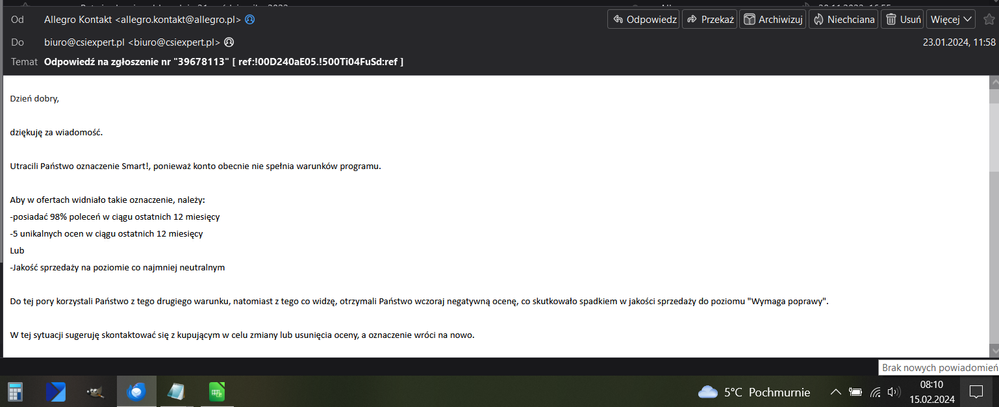Image resolution: width=999 pixels, height=407 pixels.
Task: Click the contact icon next to allegro.kontakt@allegro.pl
Action: coord(250,20)
